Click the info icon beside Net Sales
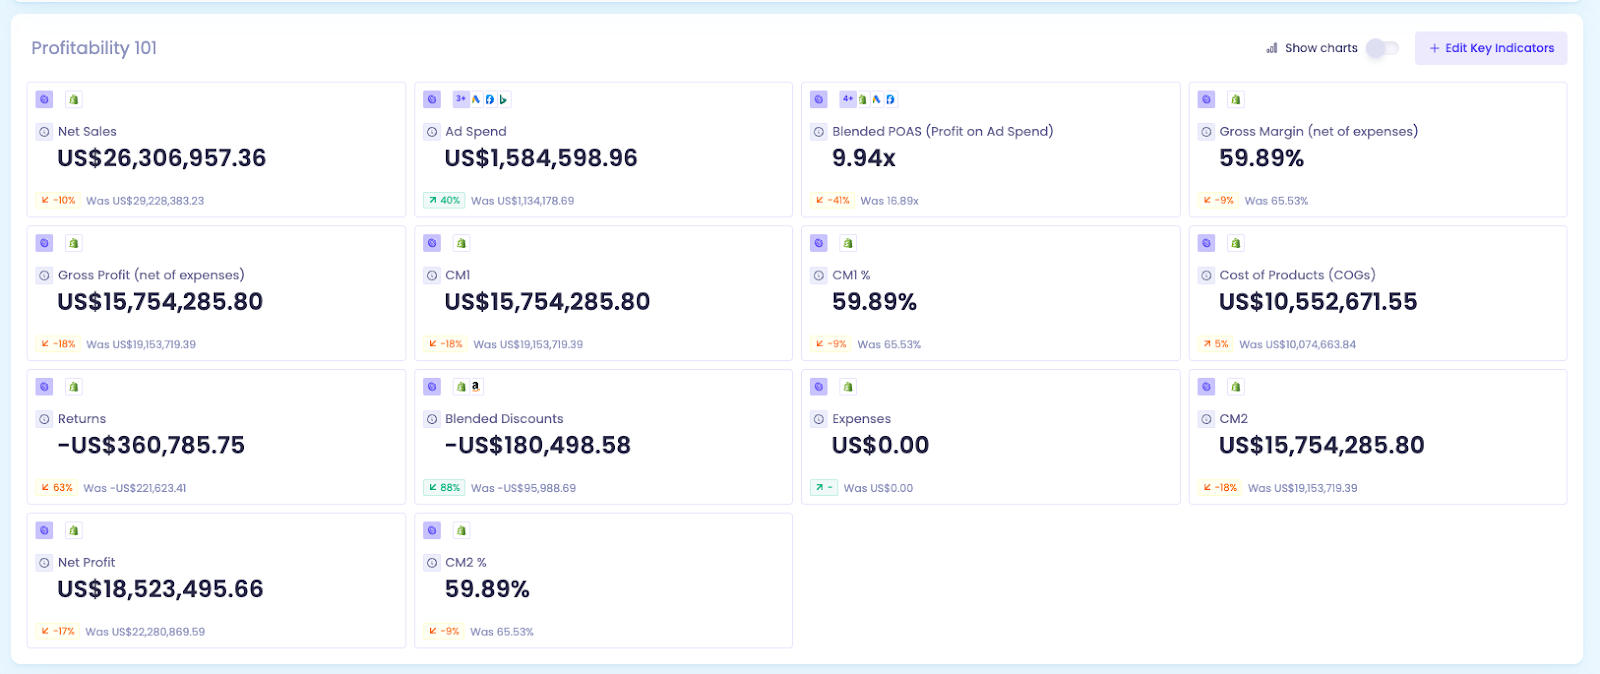Screen dimensions: 1600x674 44,131
